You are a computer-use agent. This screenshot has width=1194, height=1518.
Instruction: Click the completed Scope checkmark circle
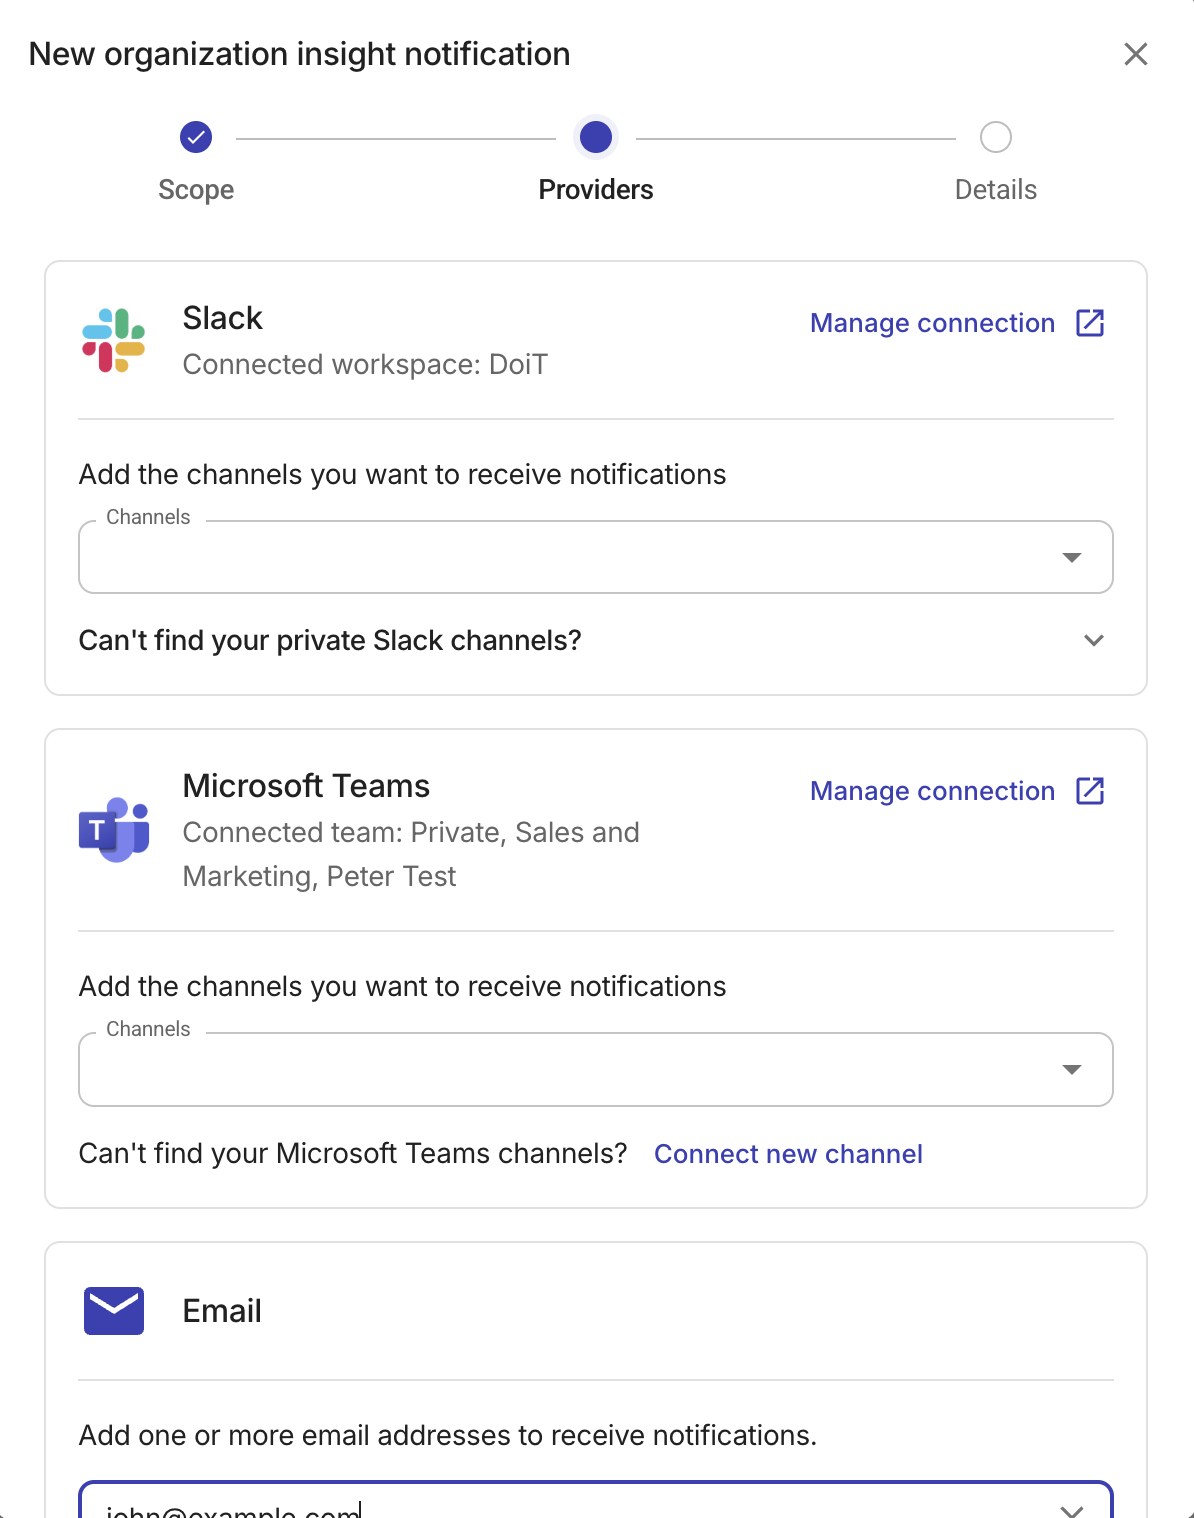point(196,137)
